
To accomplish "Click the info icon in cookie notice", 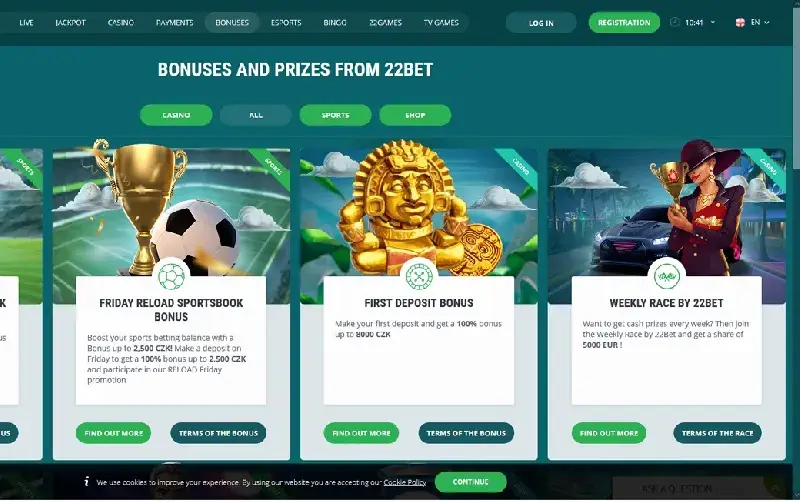I will tap(87, 482).
